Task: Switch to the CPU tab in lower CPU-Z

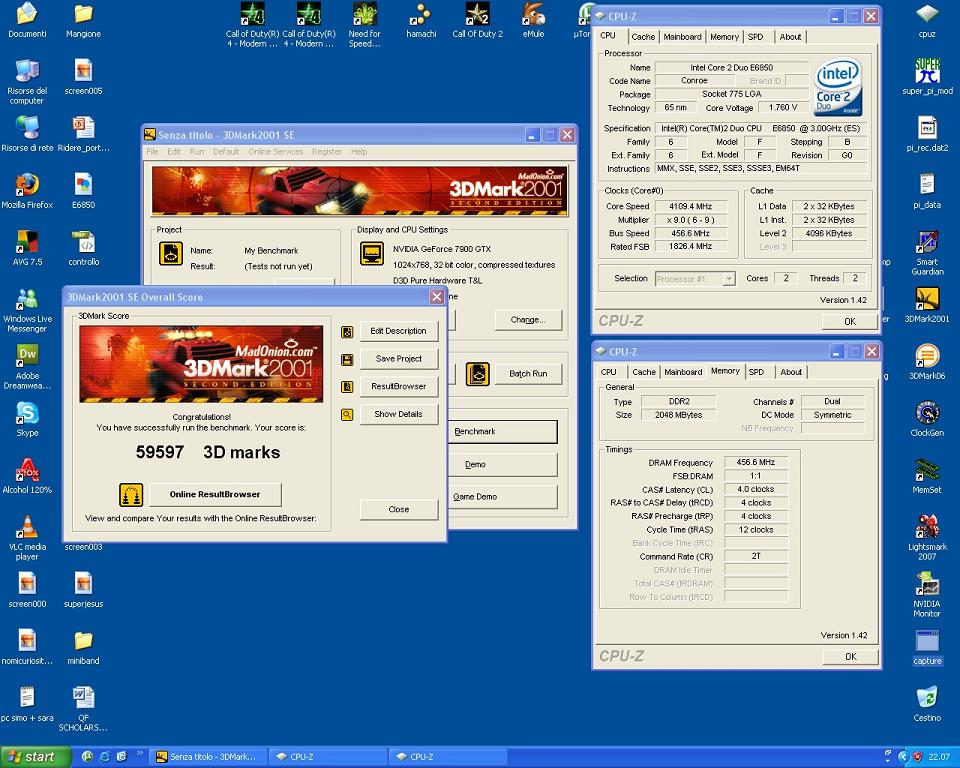Action: coord(609,372)
